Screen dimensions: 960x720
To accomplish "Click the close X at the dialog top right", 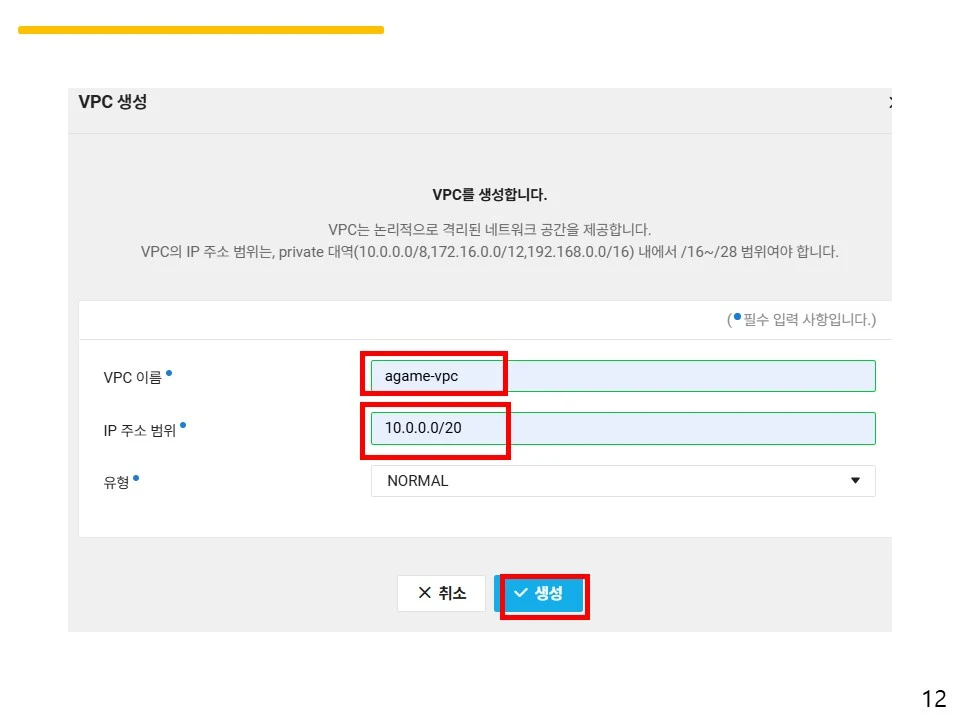I will (x=891, y=102).
